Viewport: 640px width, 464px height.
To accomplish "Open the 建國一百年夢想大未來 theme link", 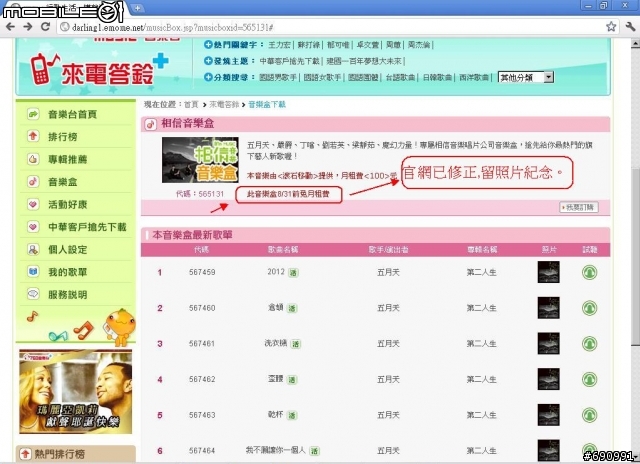I will point(364,61).
